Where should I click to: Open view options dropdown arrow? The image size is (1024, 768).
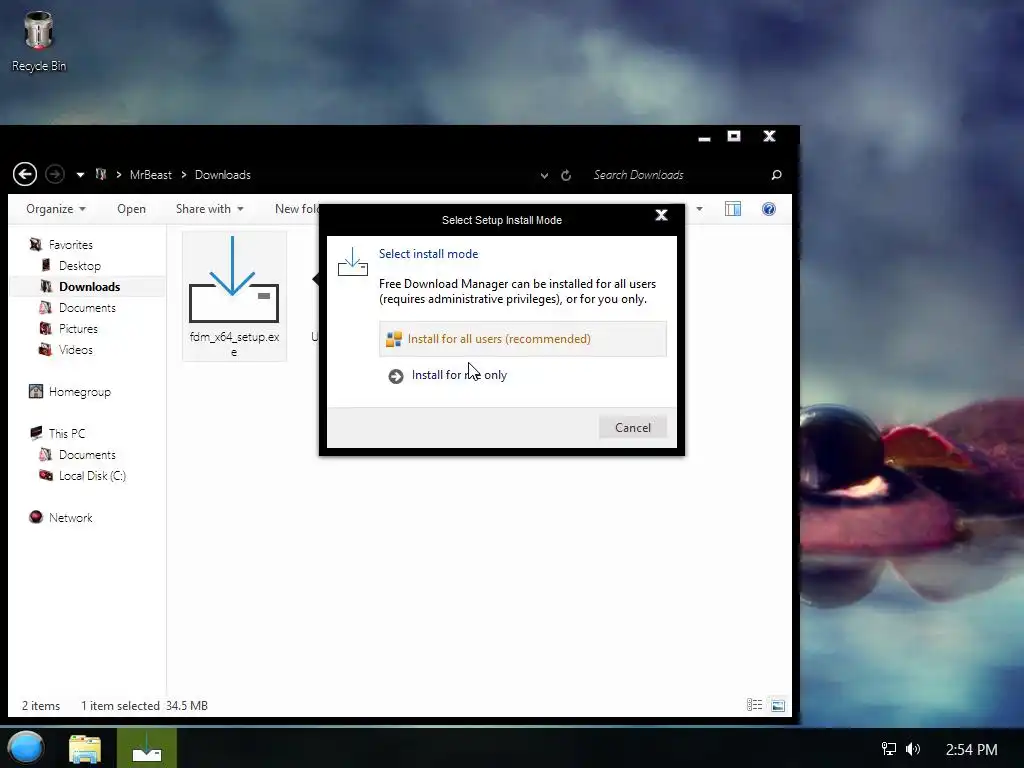(x=699, y=209)
